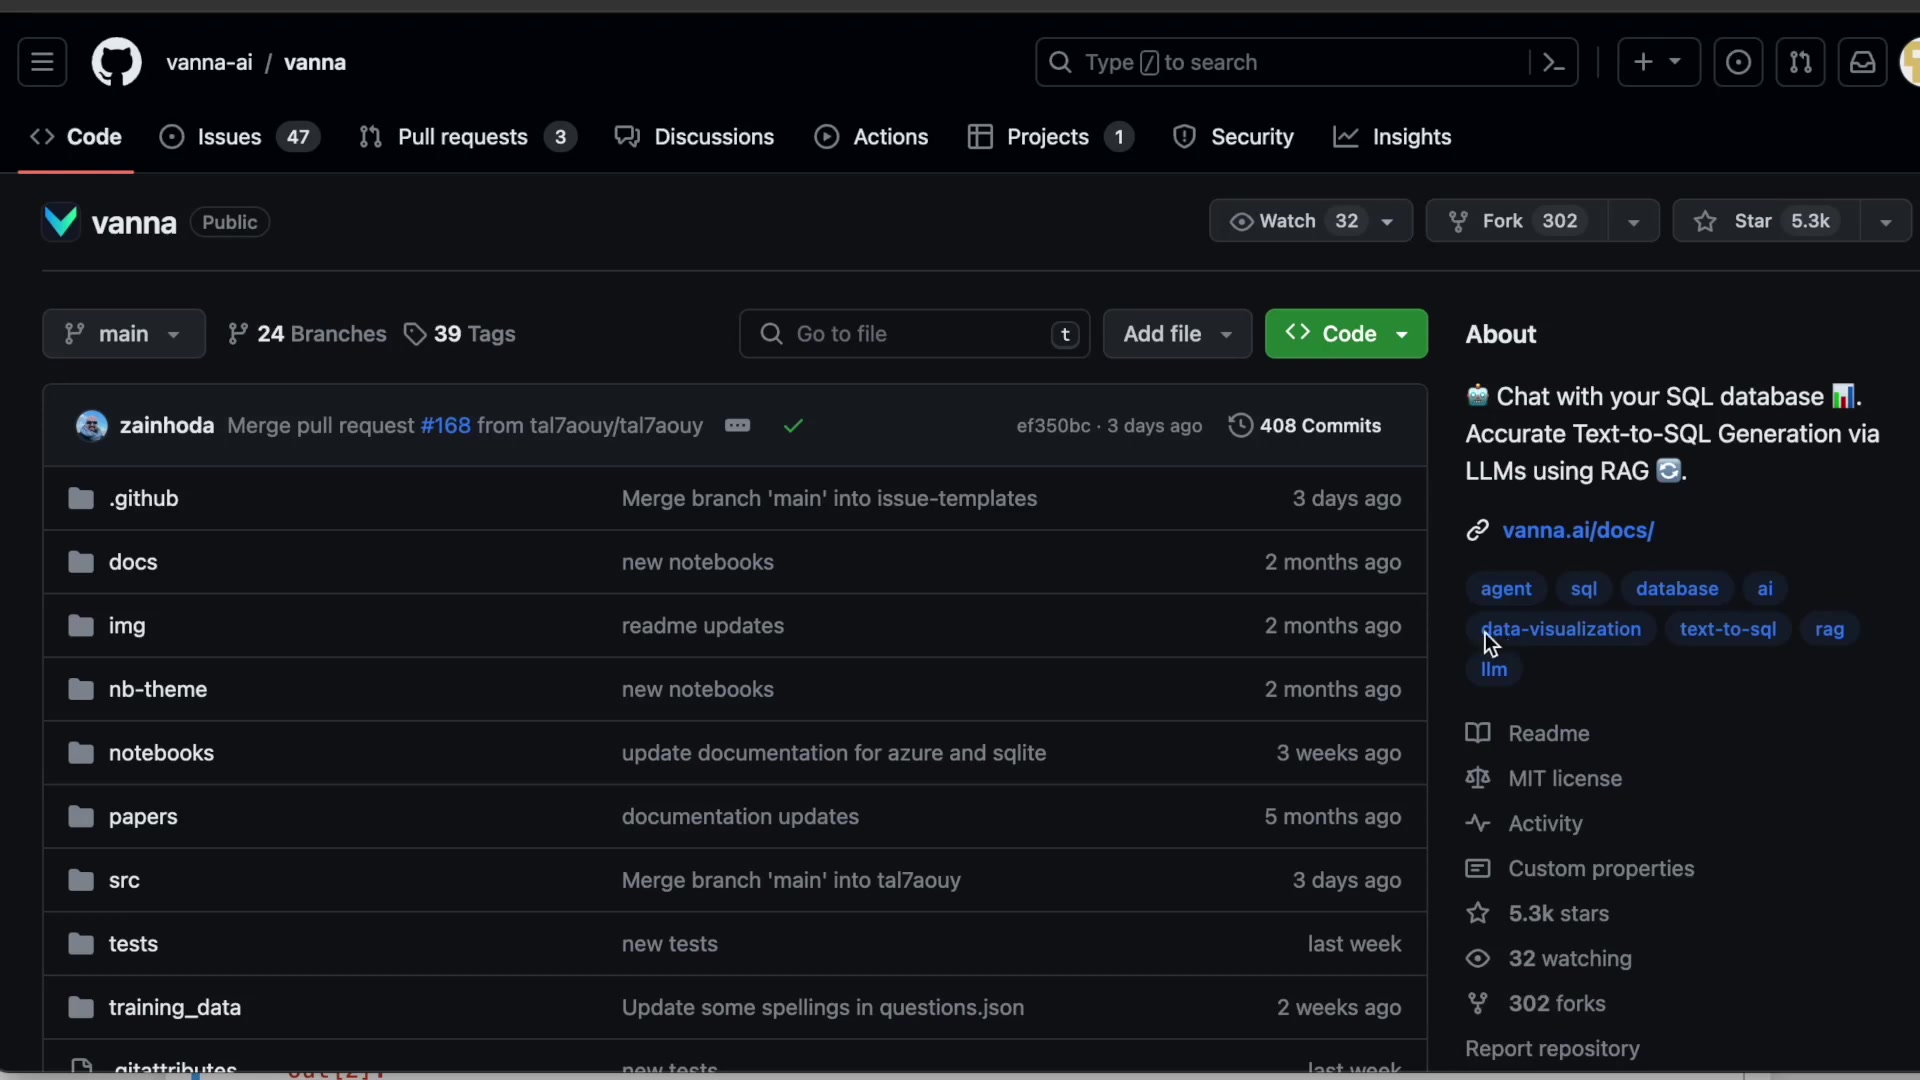Click the GitHub Octocat logo
The height and width of the screenshot is (1080, 1920).
[x=116, y=62]
